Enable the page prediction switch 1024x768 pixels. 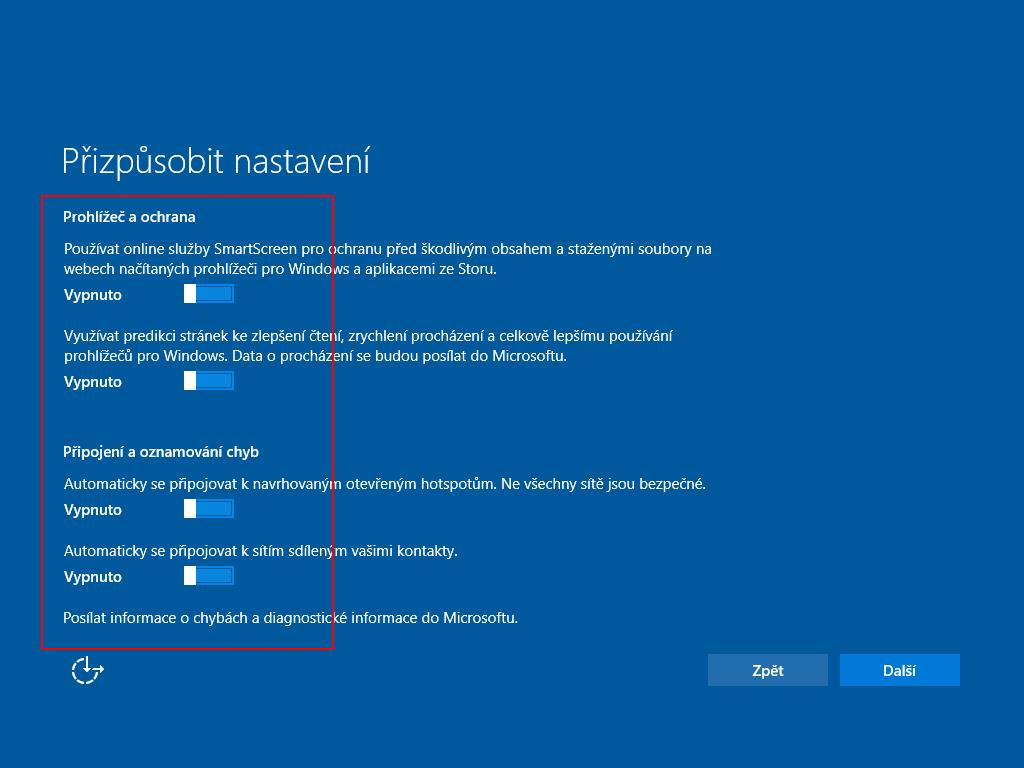pos(208,381)
